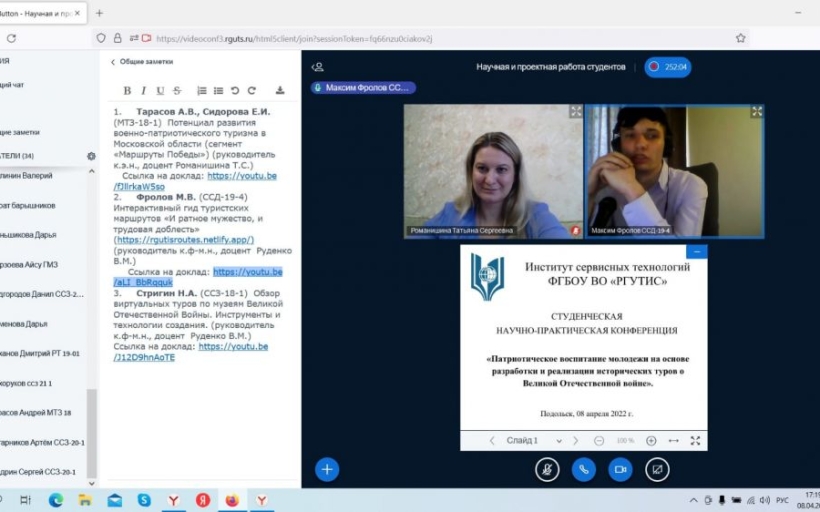The image size is (820, 512).
Task: Go to next slide
Action: coord(576,441)
